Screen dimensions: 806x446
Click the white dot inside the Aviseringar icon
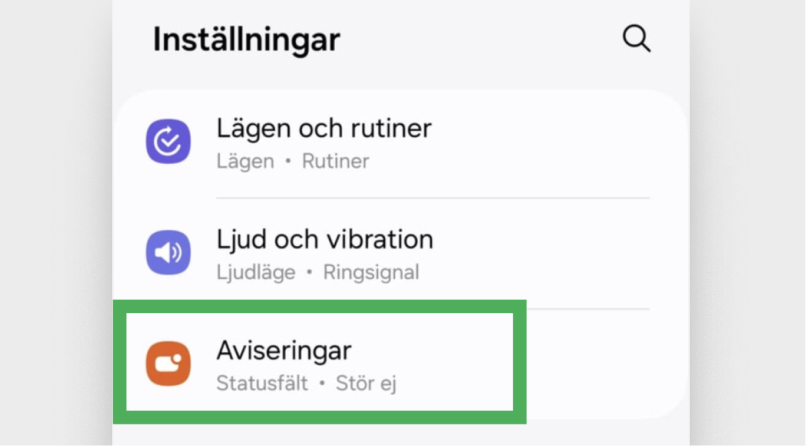point(177,358)
